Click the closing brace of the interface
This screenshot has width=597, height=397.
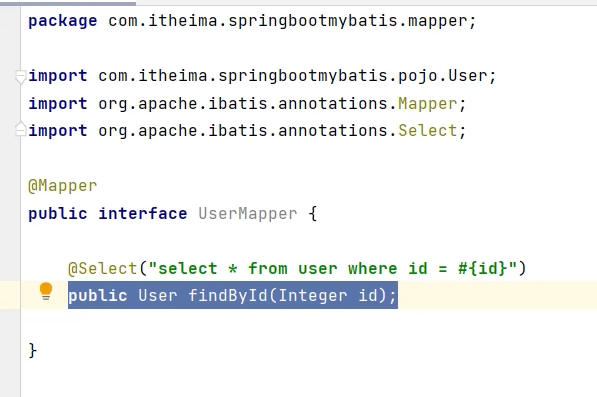pyautogui.click(x=33, y=350)
